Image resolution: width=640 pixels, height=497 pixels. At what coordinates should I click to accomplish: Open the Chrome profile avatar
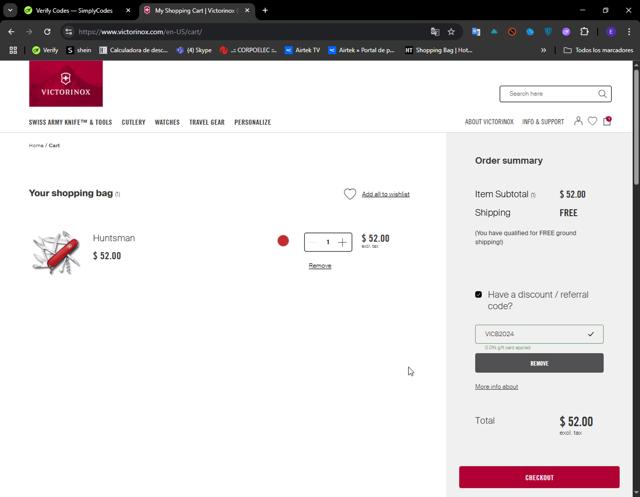(611, 32)
